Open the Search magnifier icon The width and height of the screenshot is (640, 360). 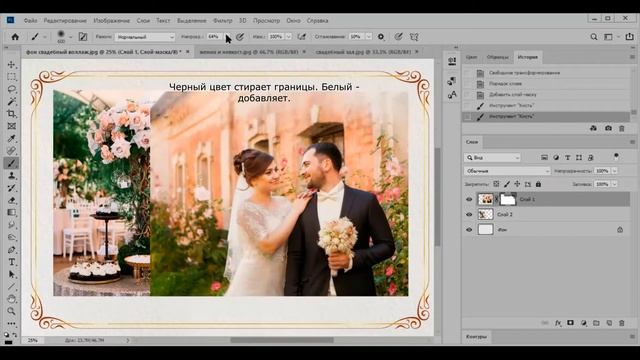594,37
